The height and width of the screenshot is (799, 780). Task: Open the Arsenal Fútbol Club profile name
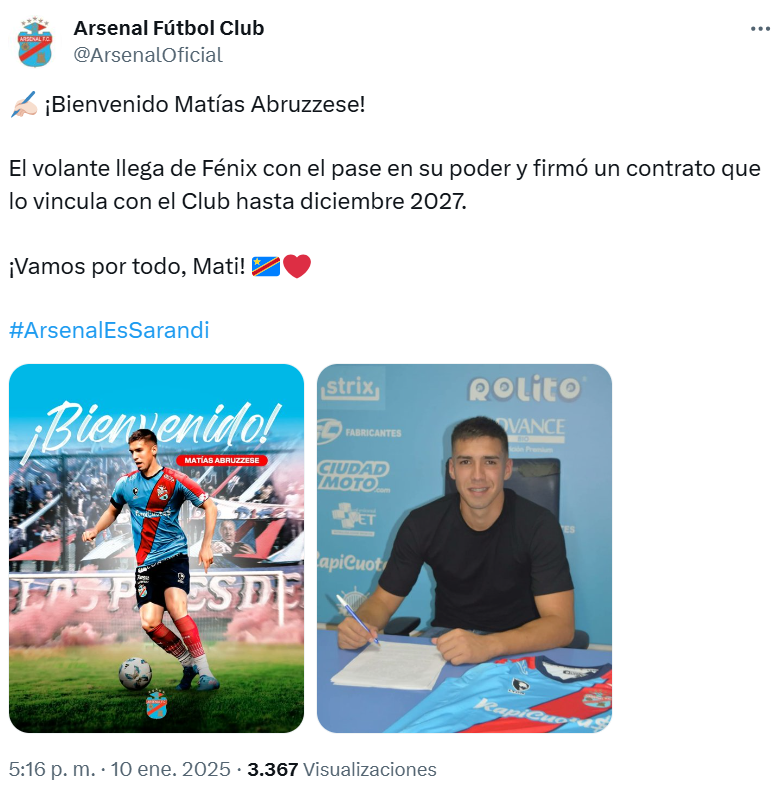click(x=169, y=28)
